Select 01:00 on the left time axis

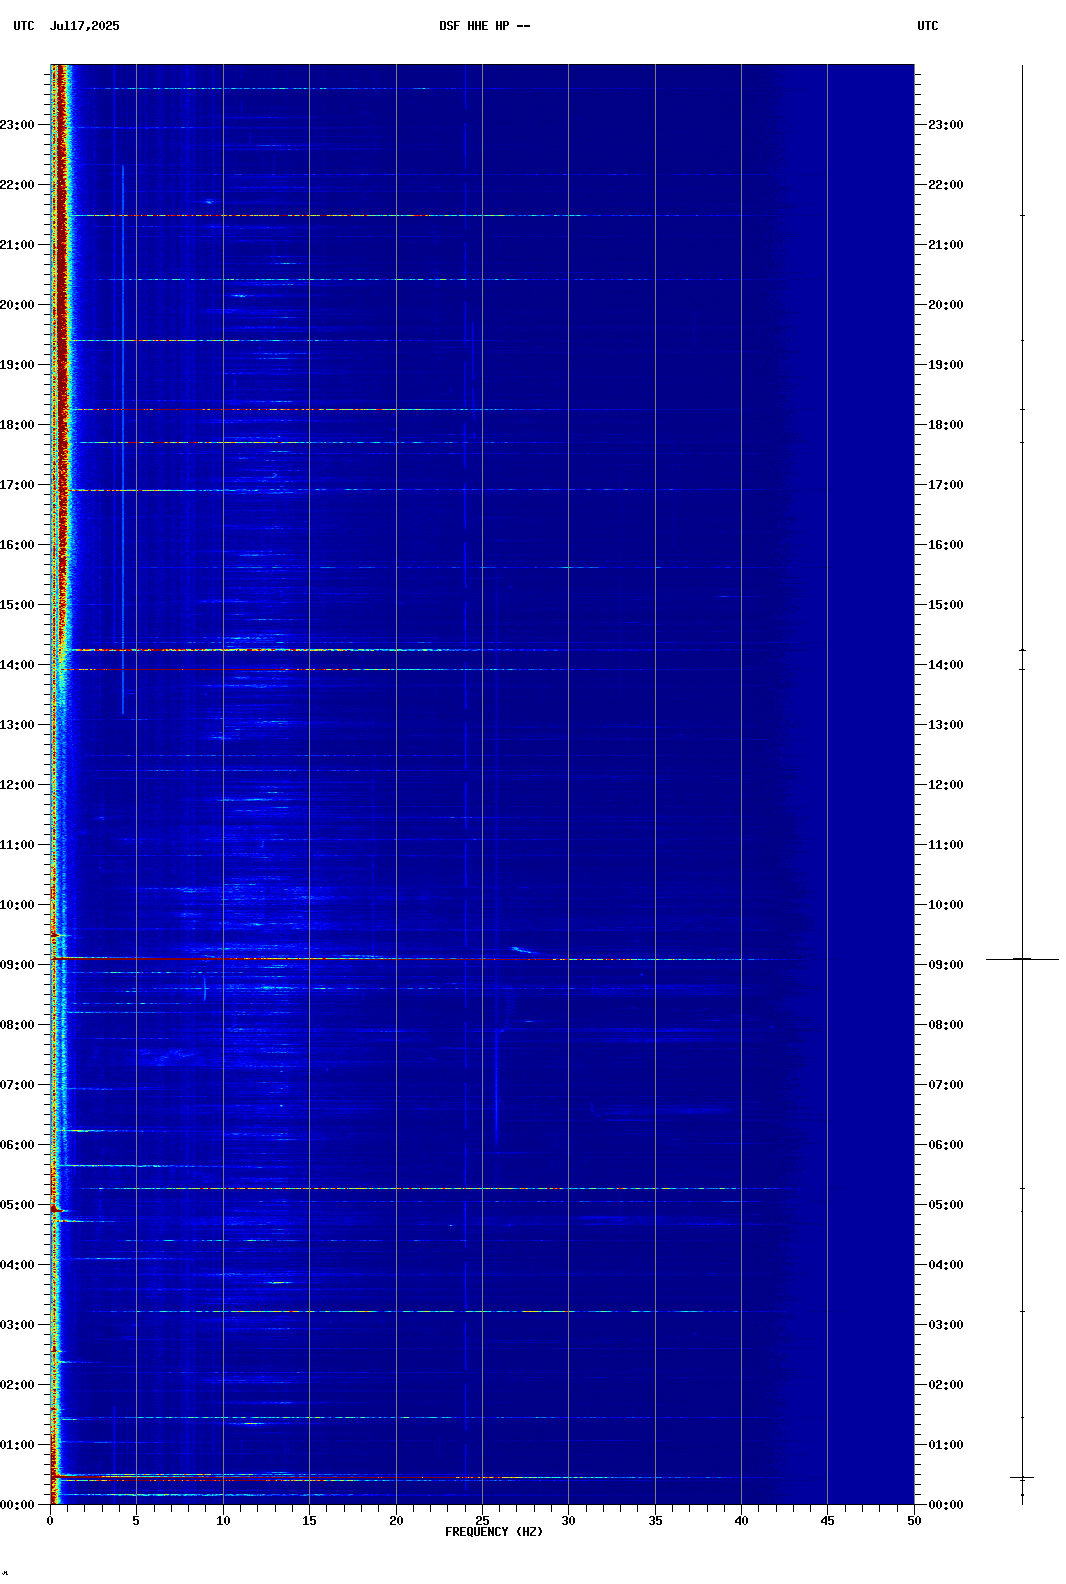(17, 1445)
